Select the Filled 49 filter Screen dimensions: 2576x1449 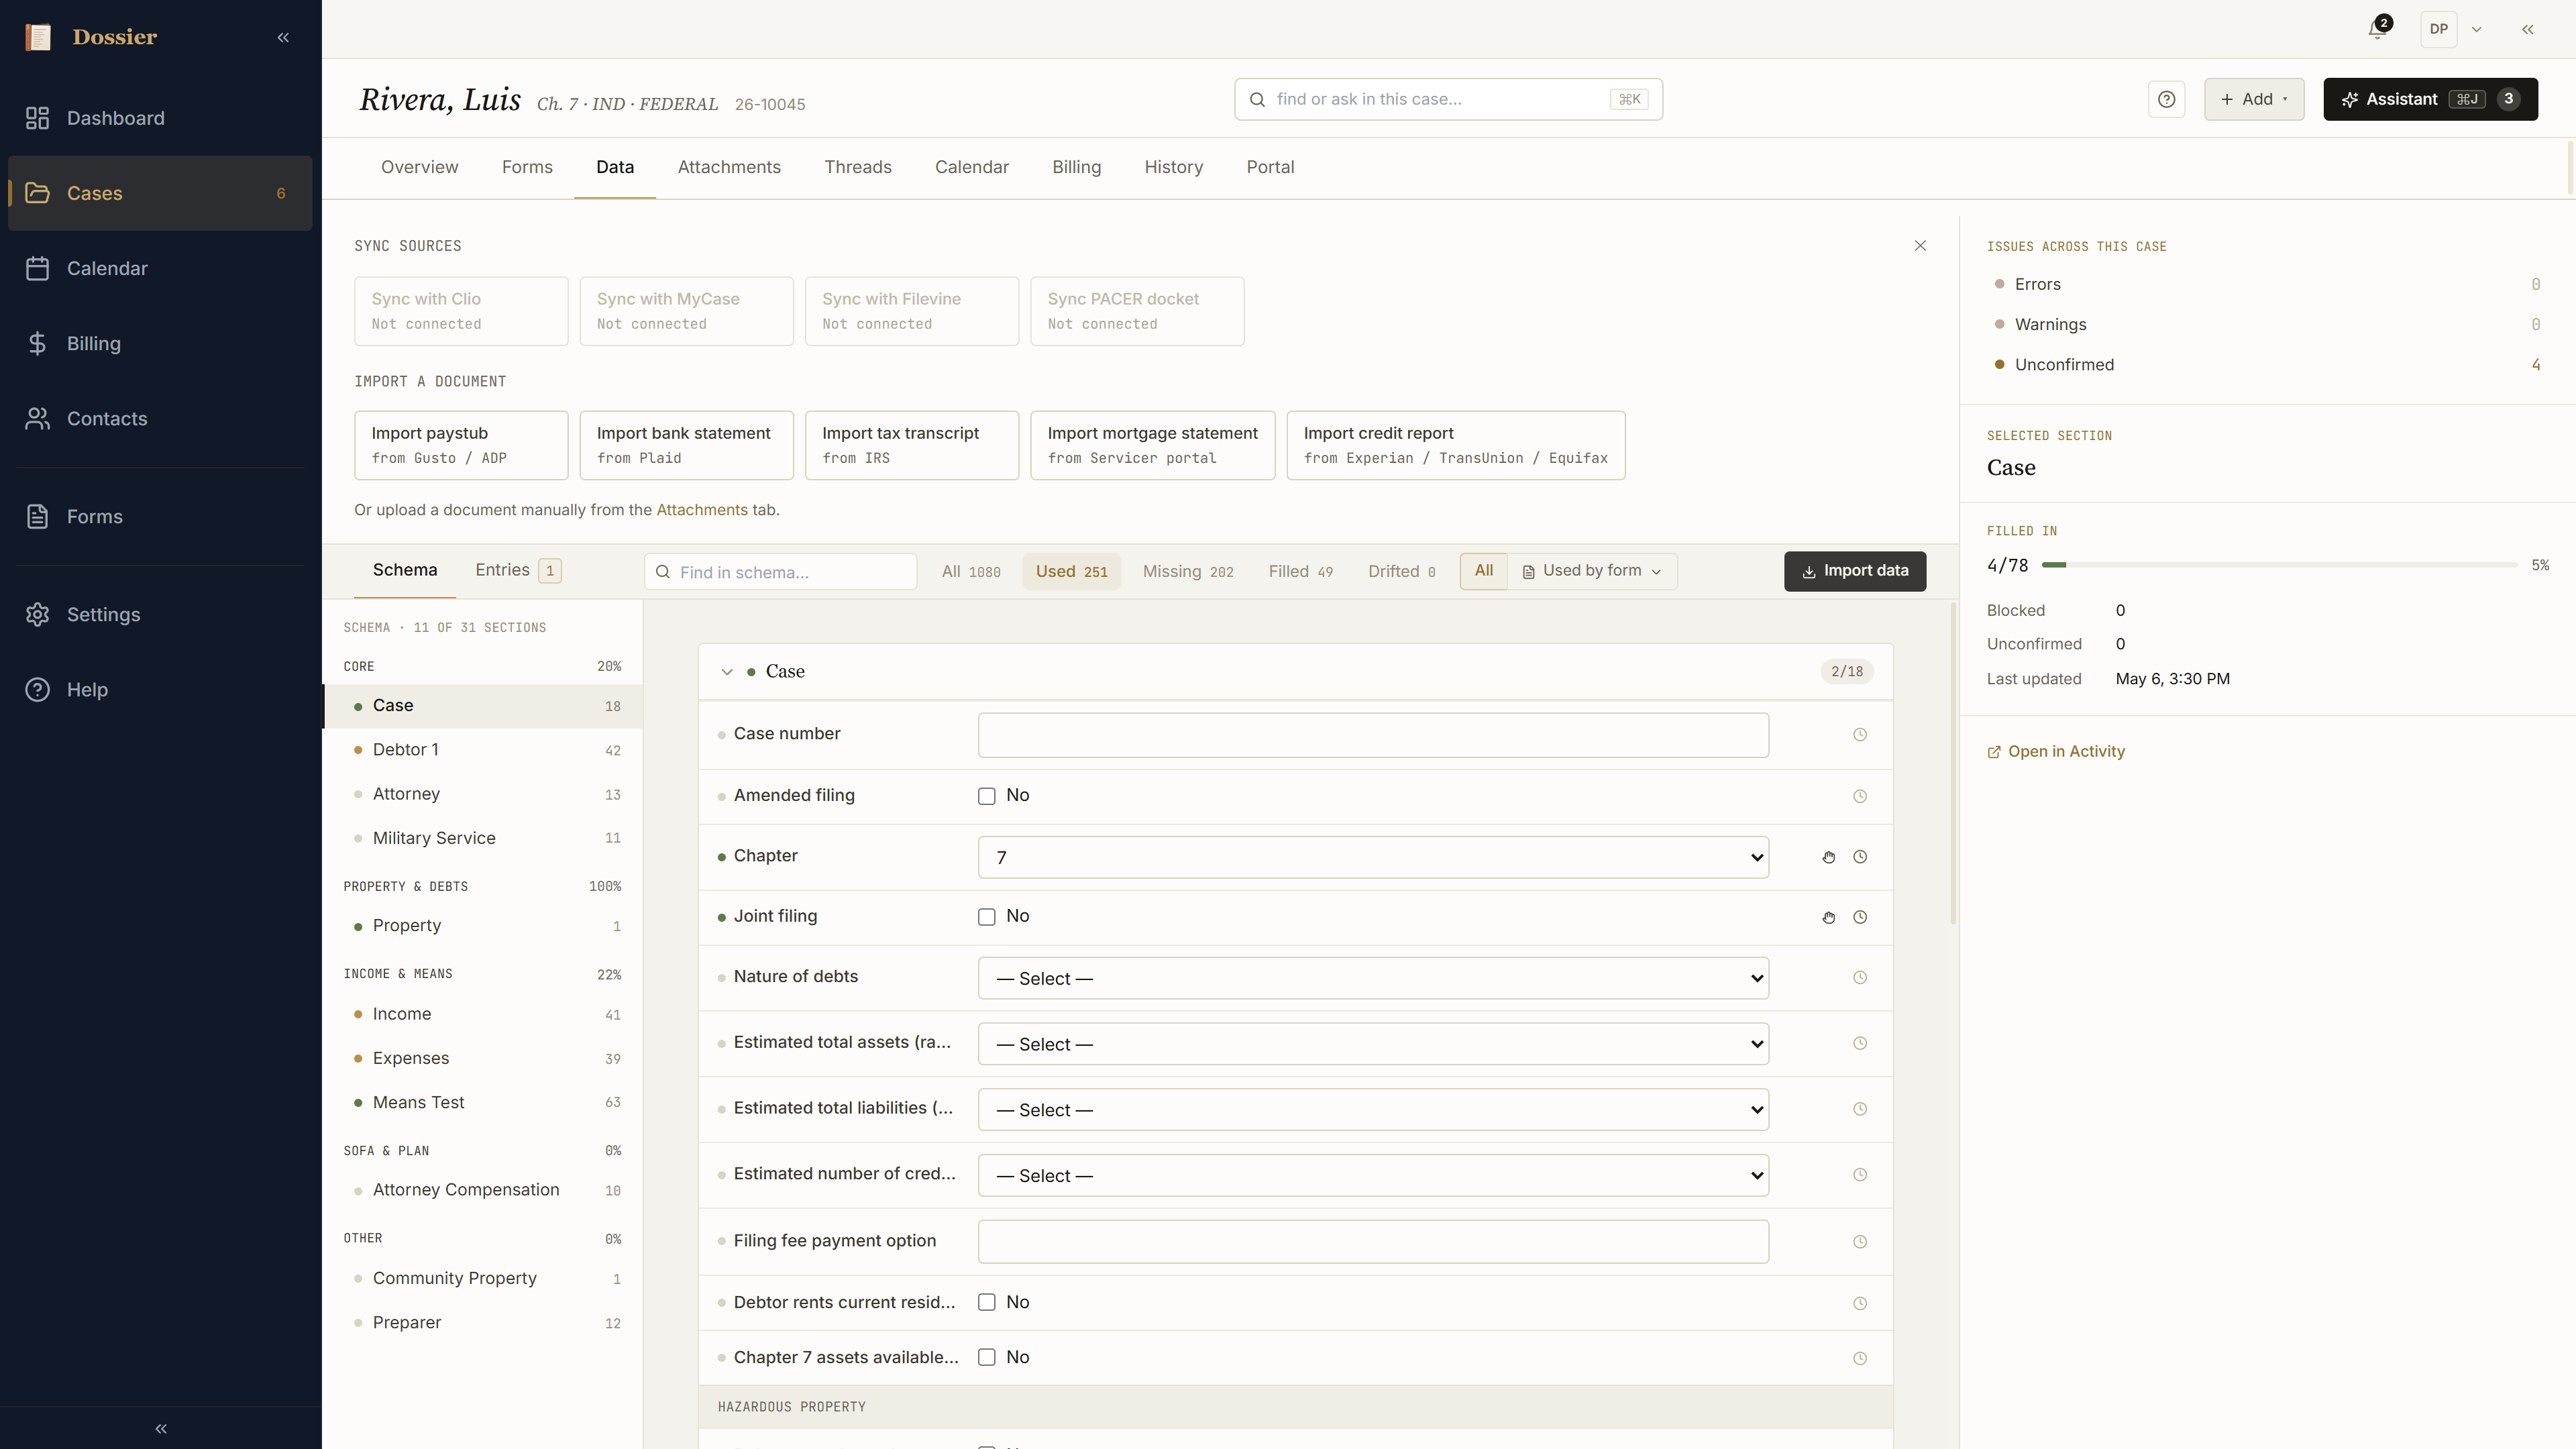pos(1301,571)
